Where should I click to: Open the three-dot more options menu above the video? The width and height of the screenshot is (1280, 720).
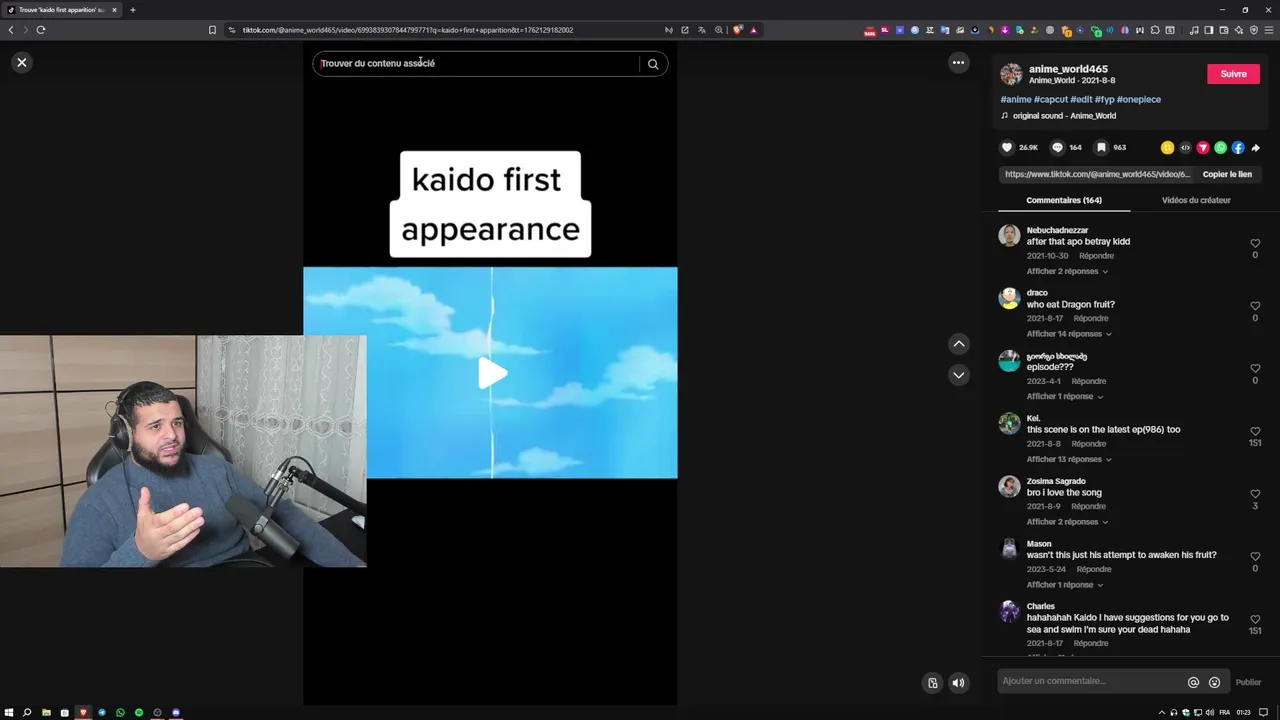coord(958,63)
